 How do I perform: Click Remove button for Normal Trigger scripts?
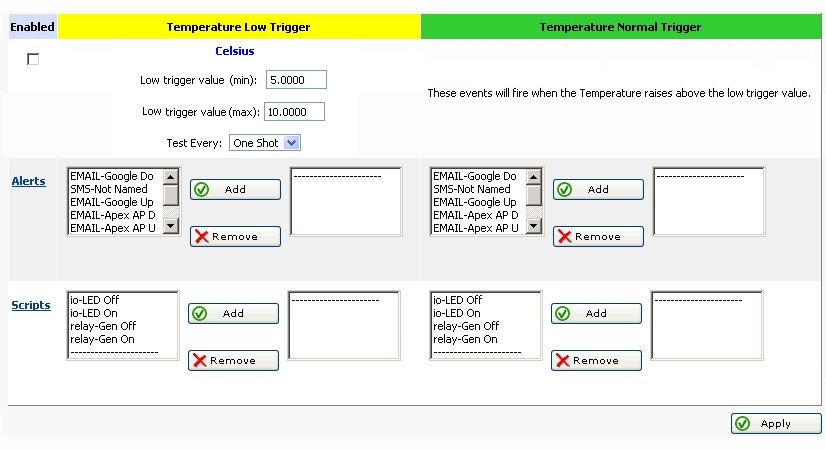point(596,361)
